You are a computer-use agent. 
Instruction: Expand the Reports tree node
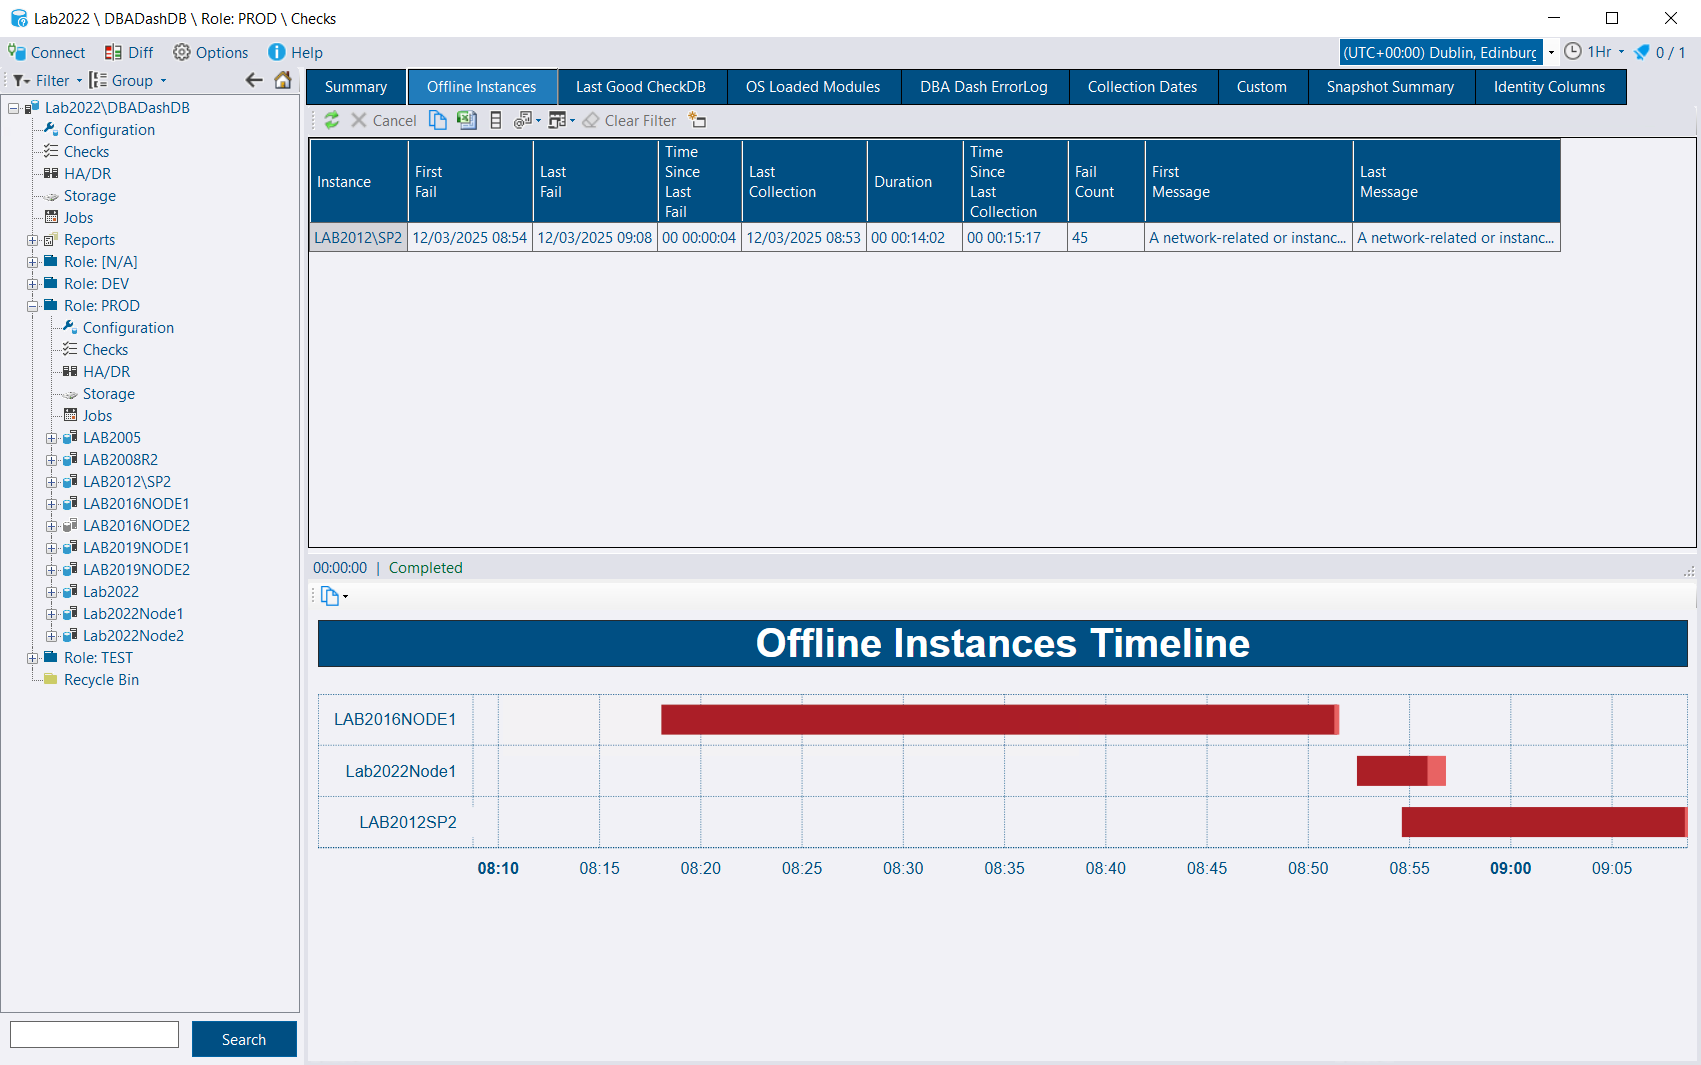33,240
